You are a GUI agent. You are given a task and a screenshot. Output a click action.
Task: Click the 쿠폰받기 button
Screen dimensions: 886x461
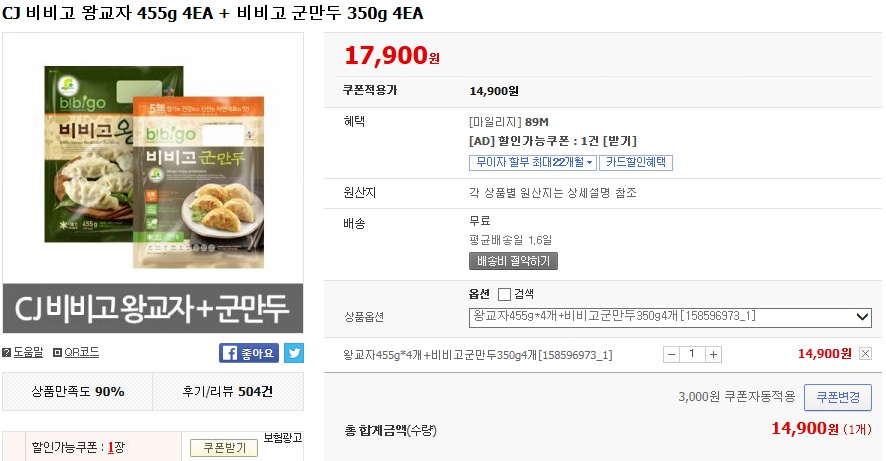[224, 447]
